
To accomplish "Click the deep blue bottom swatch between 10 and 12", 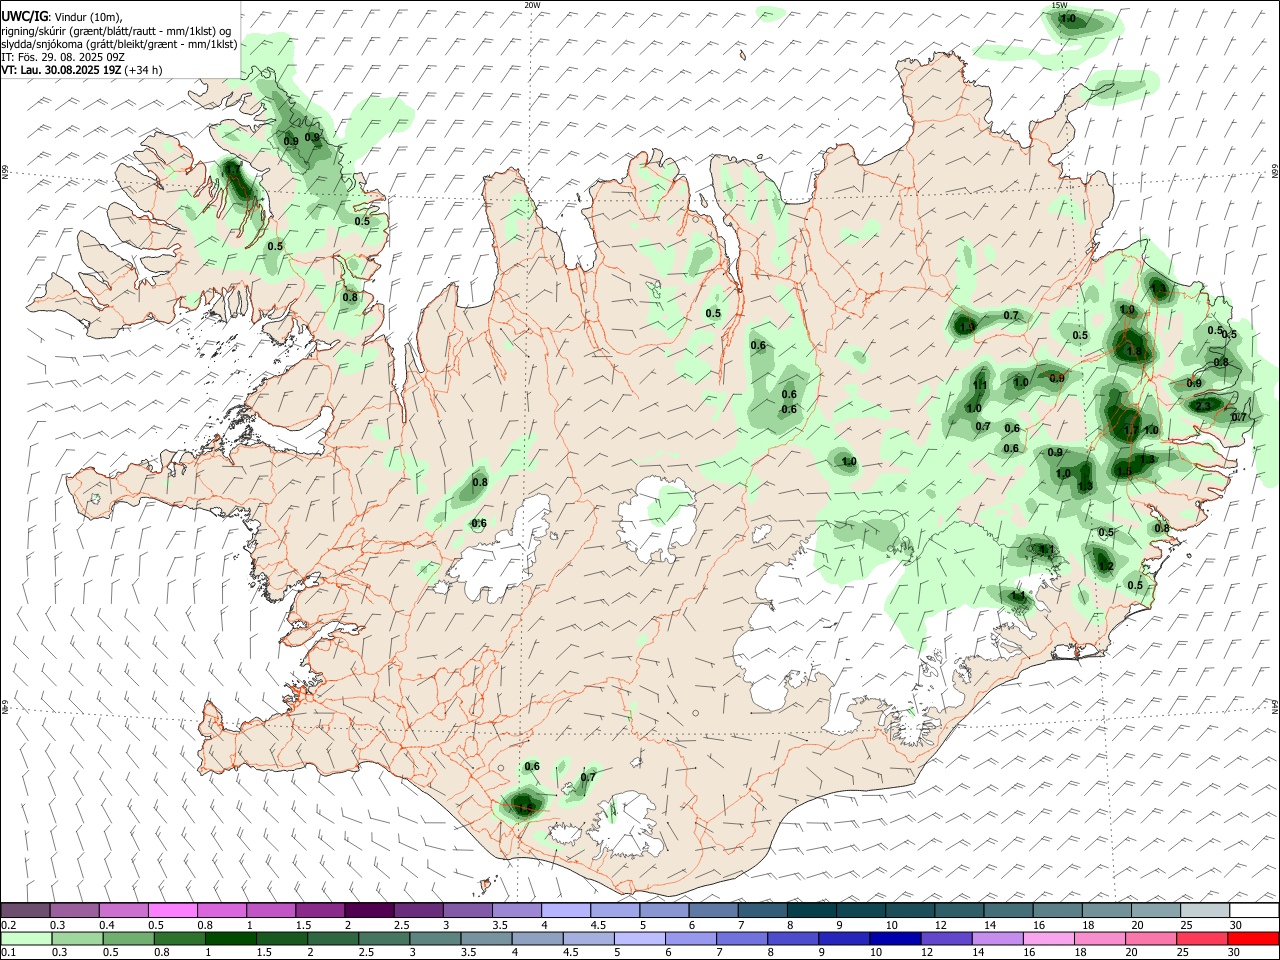I will [895, 938].
